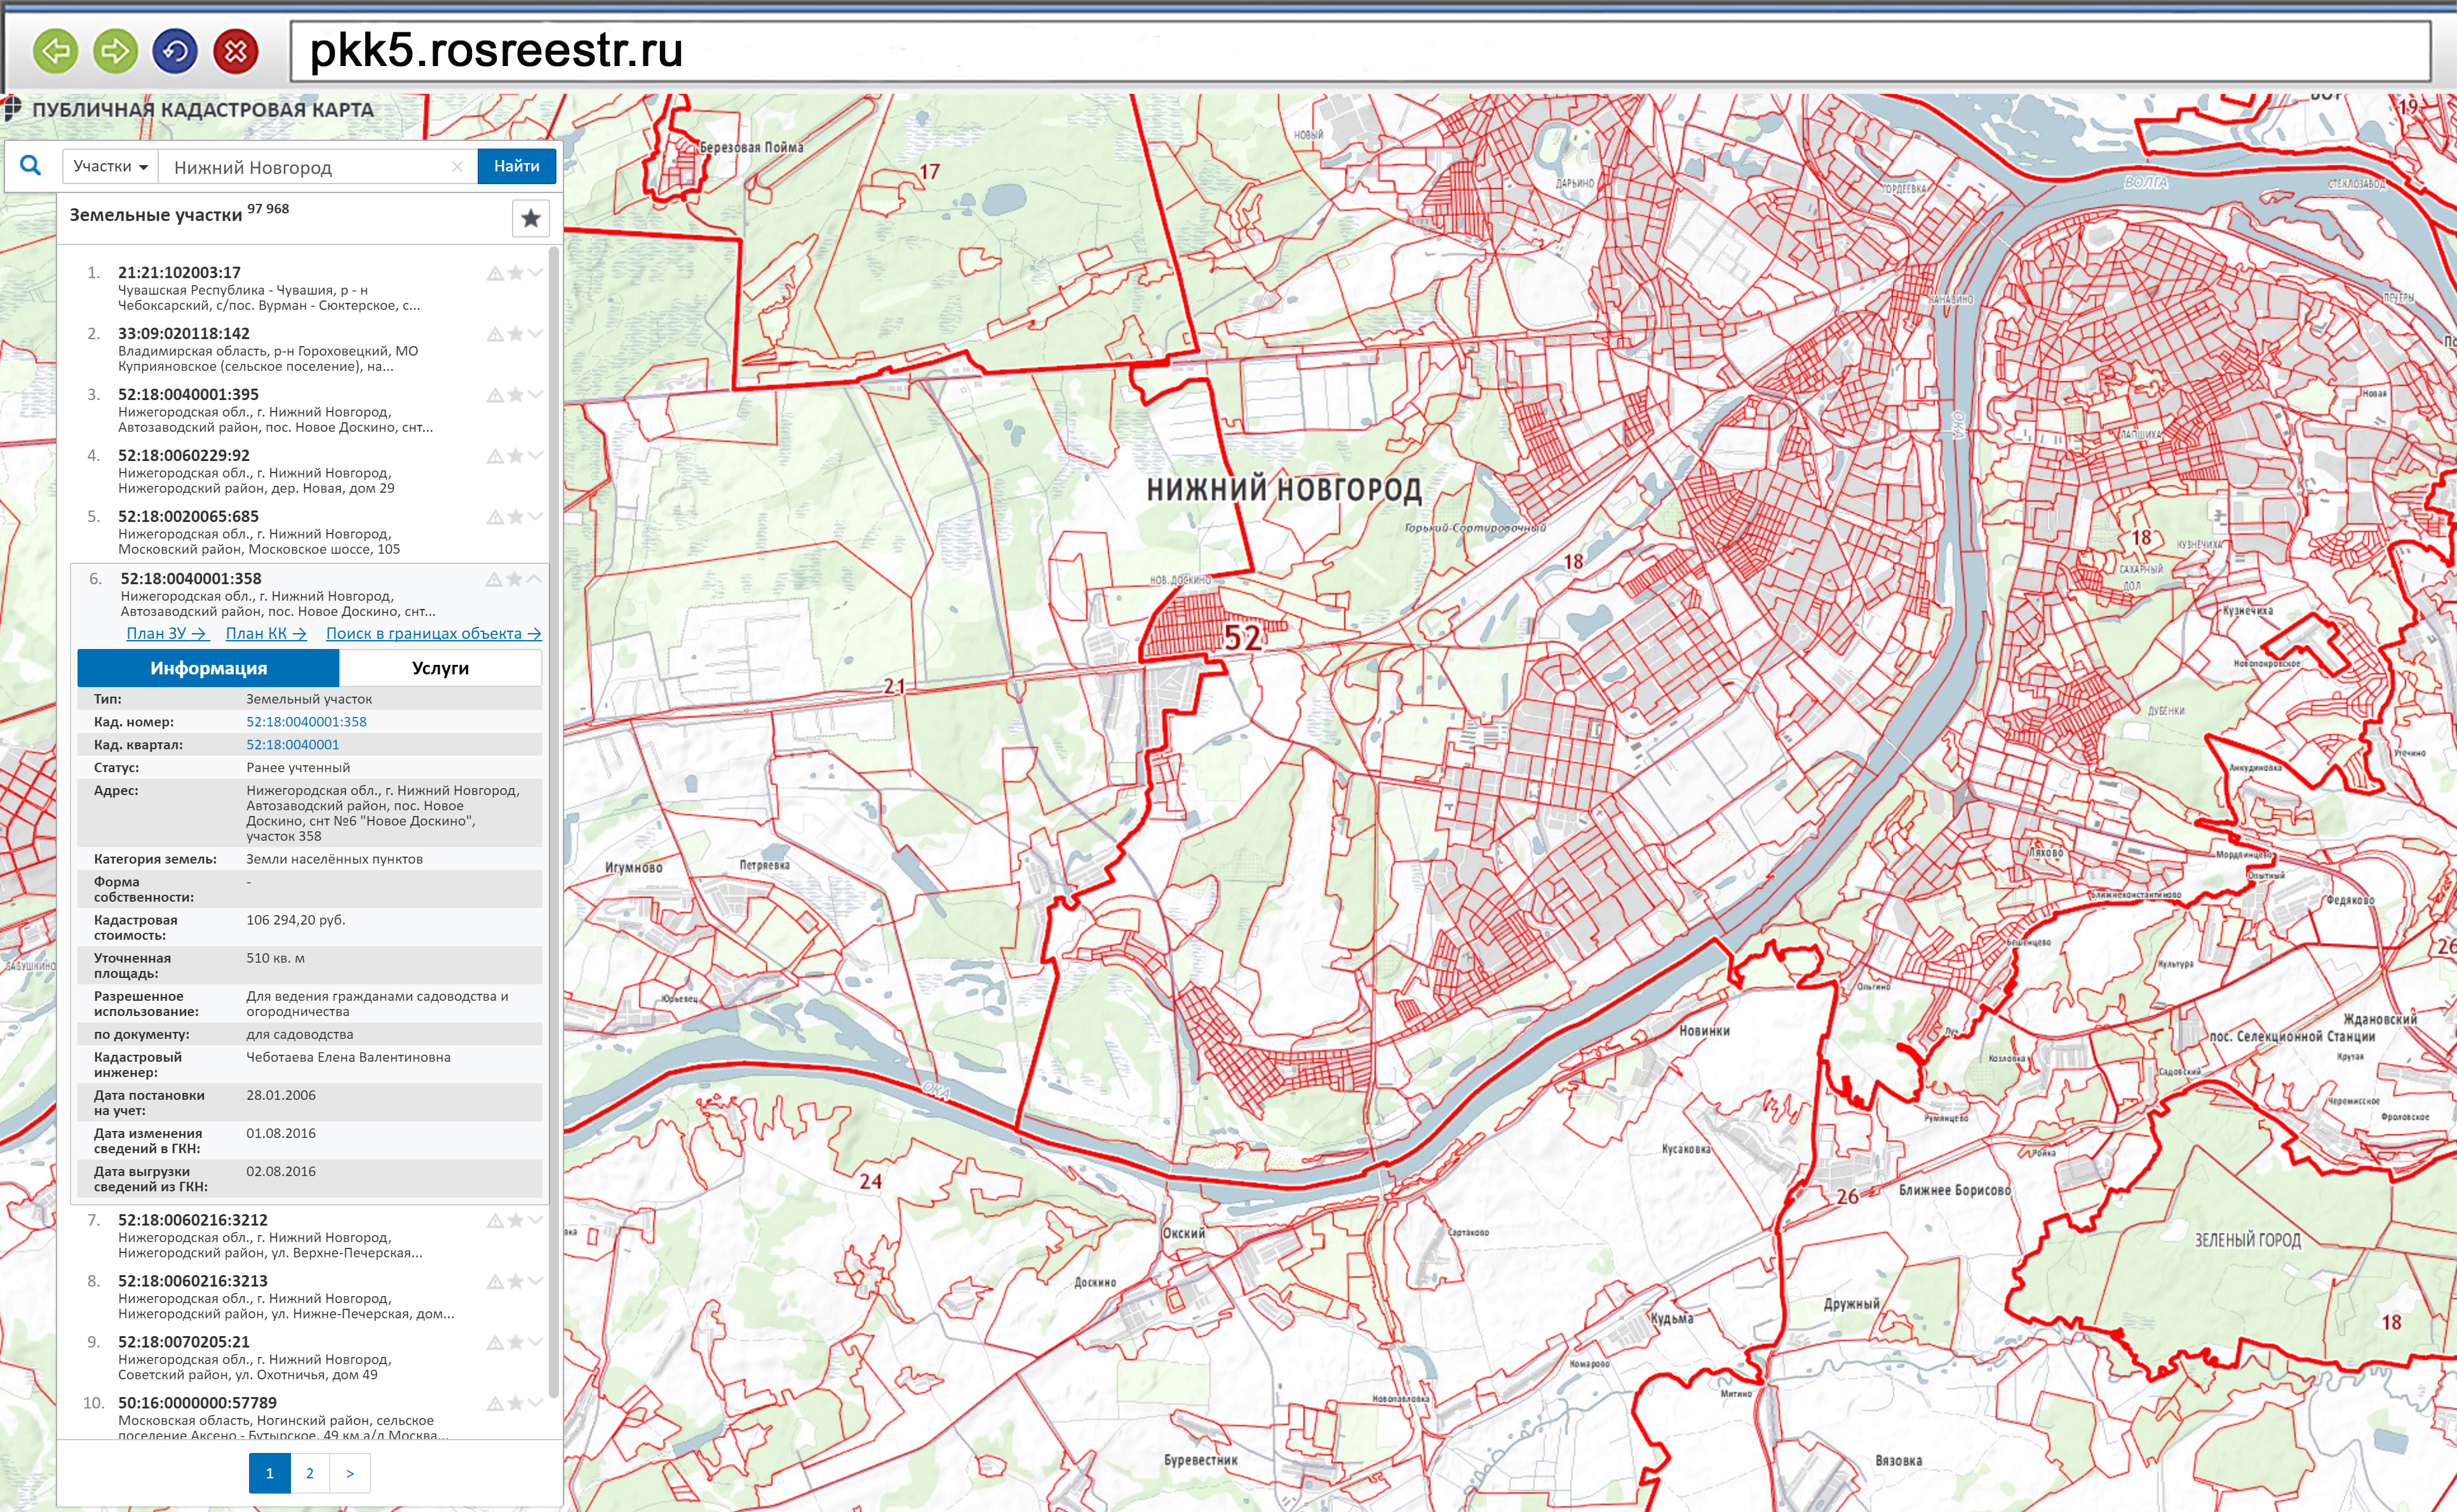
Task: Report error for parcel 21:21:102003:17
Action: (495, 273)
